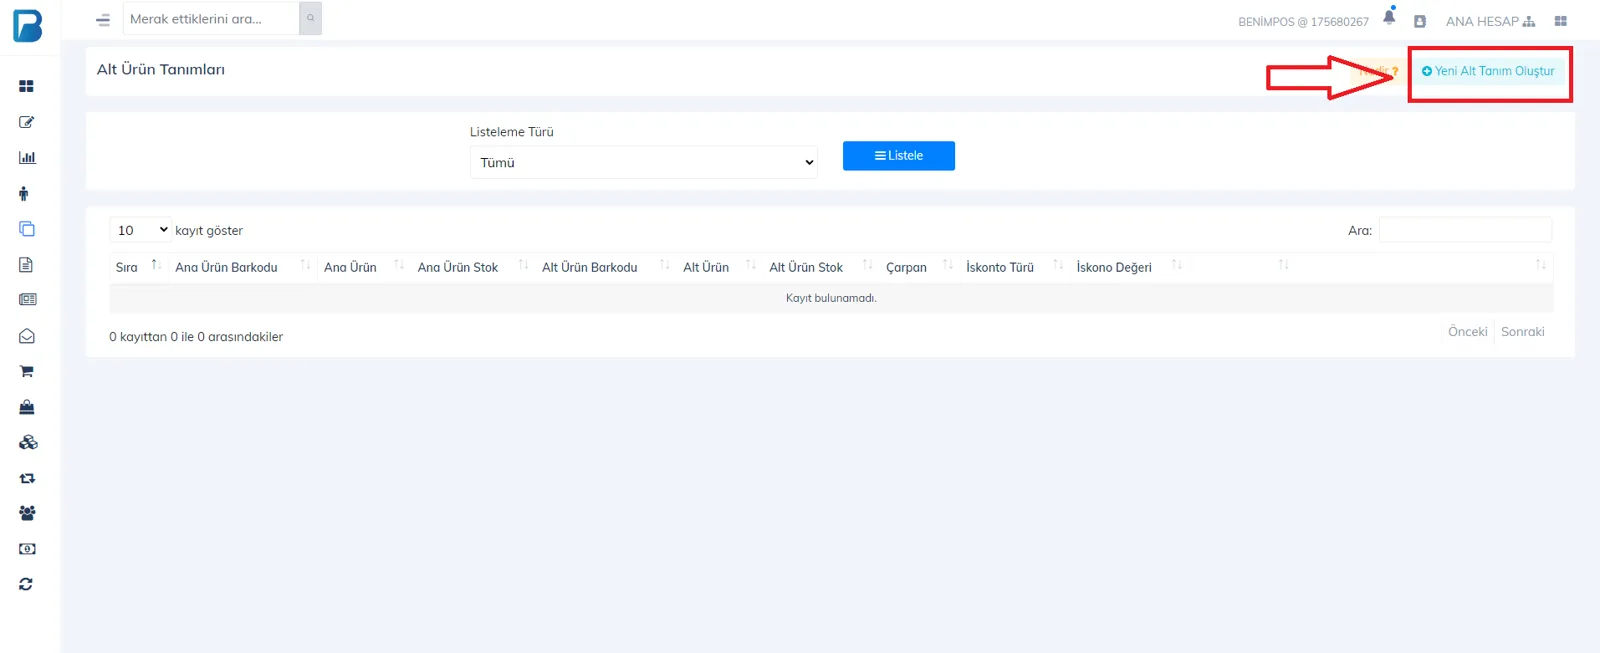Viewport: 1600px width, 653px height.
Task: Go to Önceki page
Action: click(1467, 332)
